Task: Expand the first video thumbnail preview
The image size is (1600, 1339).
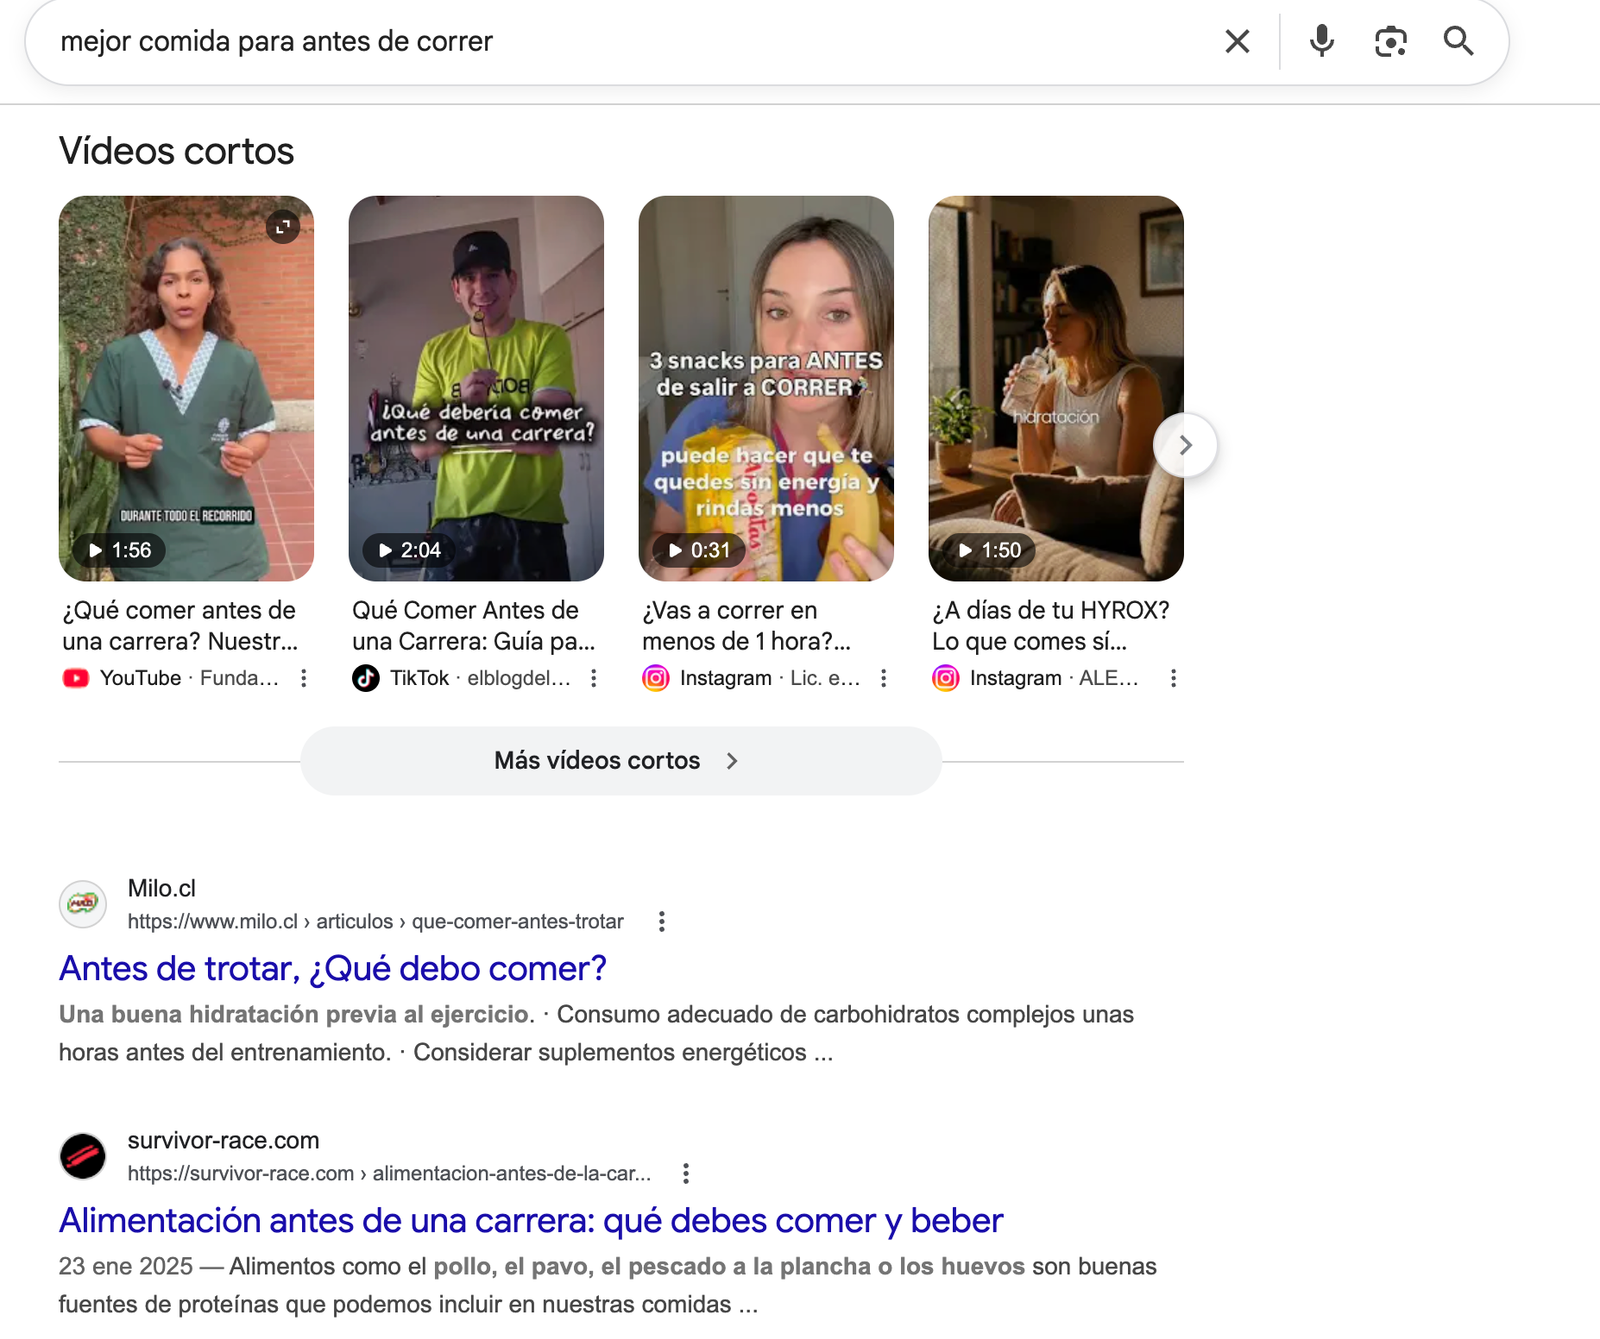Action: point(283,227)
